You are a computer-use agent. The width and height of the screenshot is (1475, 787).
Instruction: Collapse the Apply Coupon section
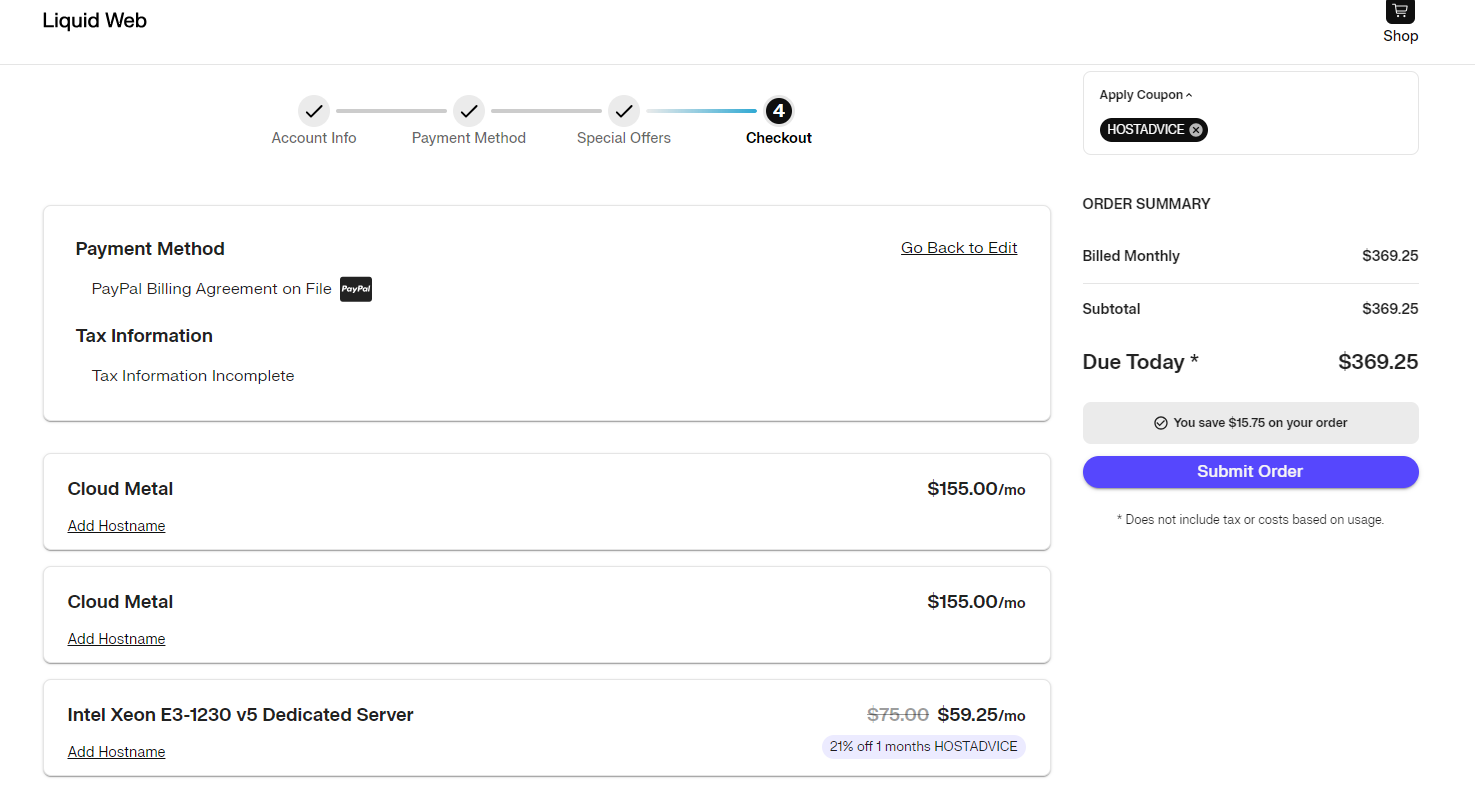click(x=1146, y=95)
